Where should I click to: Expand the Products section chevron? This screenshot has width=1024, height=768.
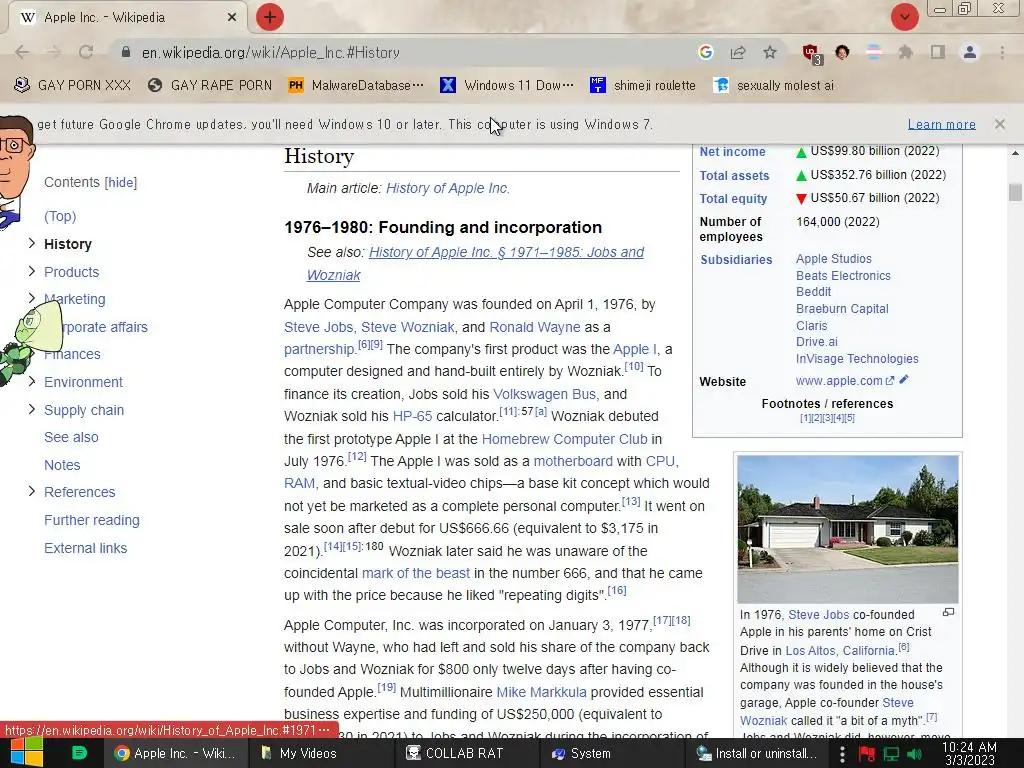31,271
